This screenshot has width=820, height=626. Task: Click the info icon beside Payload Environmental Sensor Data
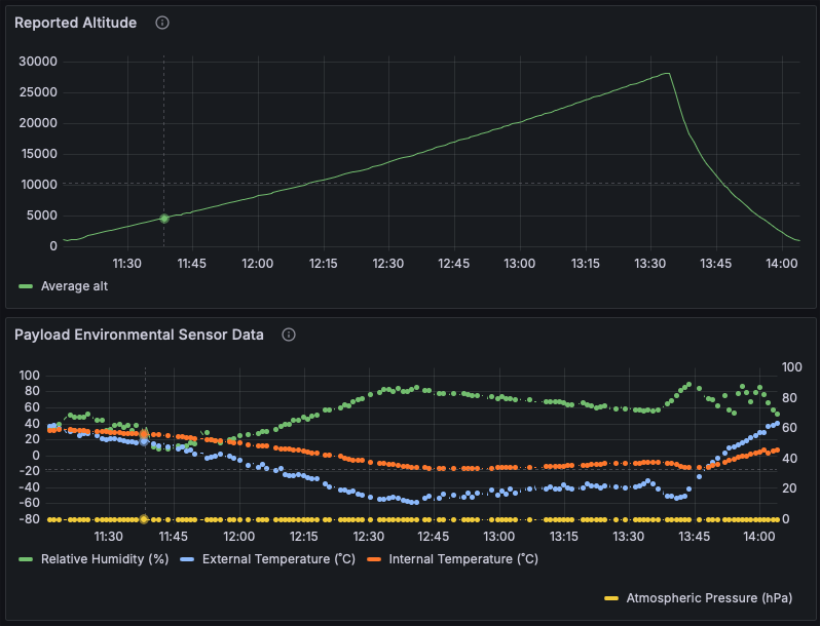pyautogui.click(x=289, y=335)
